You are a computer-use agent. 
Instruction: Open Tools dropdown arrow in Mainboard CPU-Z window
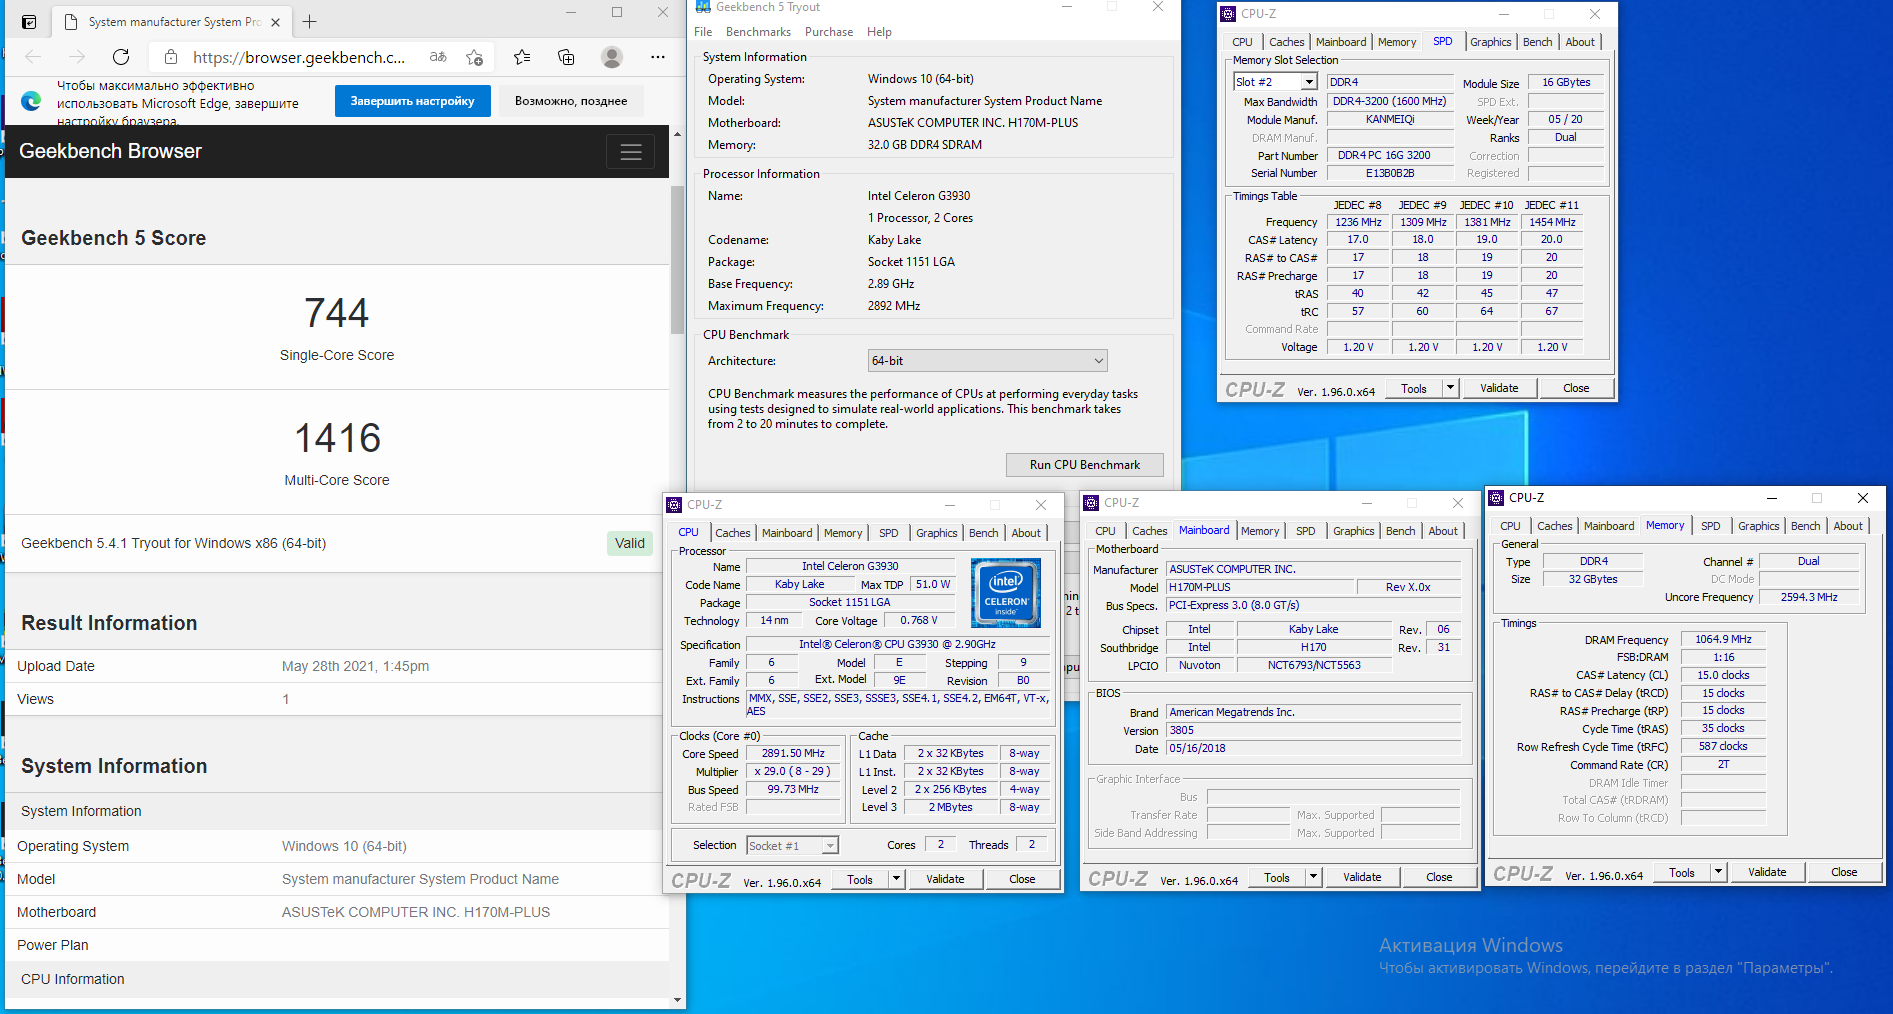1314,877
